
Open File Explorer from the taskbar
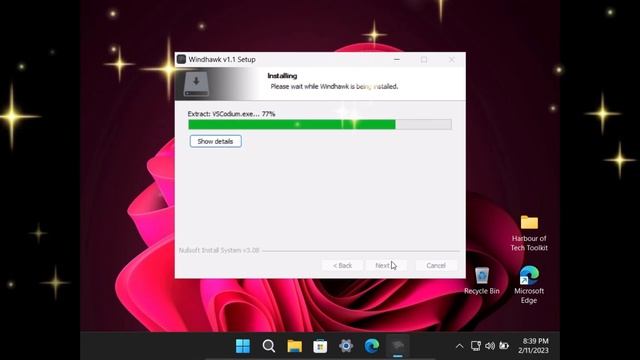coord(294,346)
